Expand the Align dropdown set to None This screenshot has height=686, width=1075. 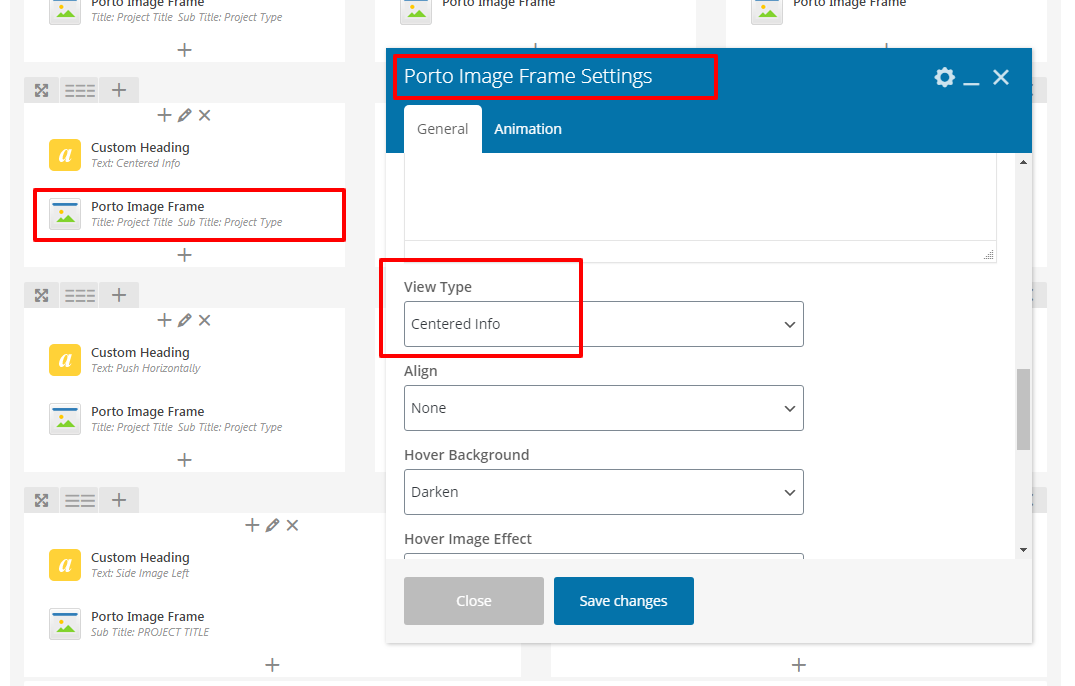(x=603, y=408)
